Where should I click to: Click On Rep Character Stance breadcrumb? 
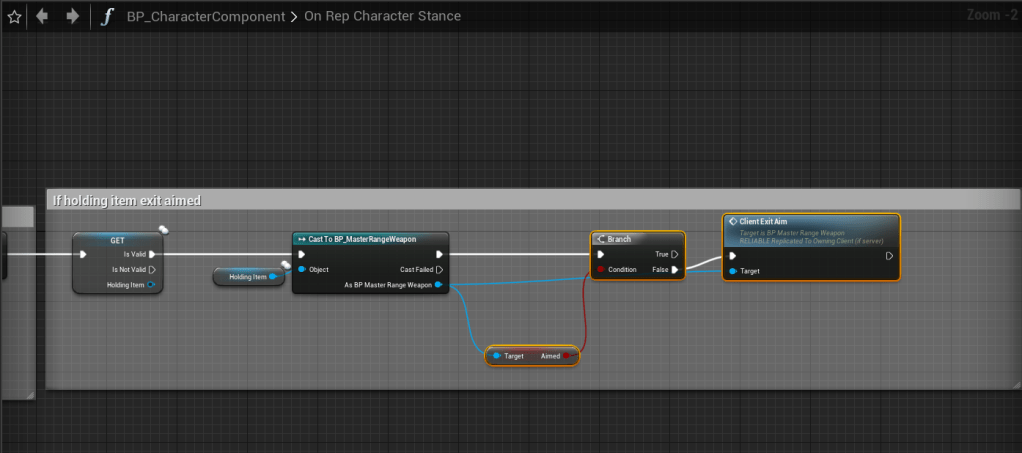(x=380, y=18)
